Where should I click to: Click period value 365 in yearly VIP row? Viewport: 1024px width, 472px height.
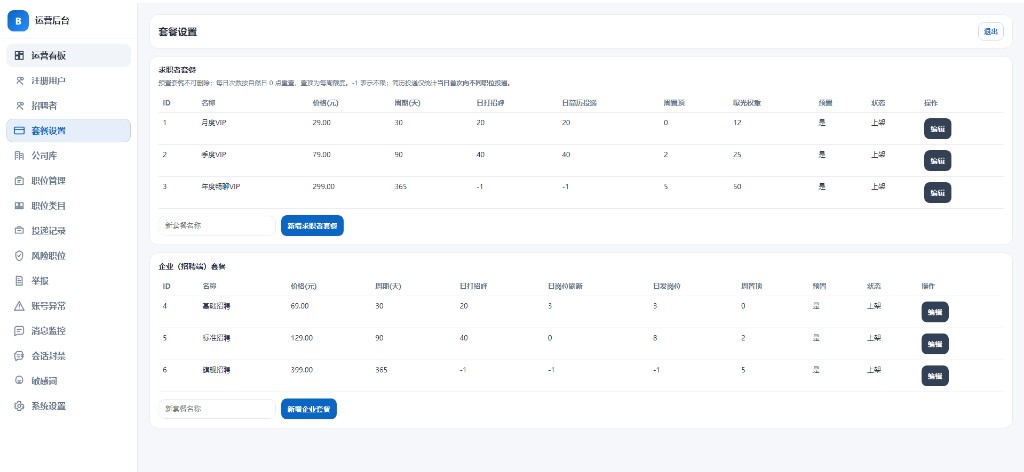[x=401, y=187]
